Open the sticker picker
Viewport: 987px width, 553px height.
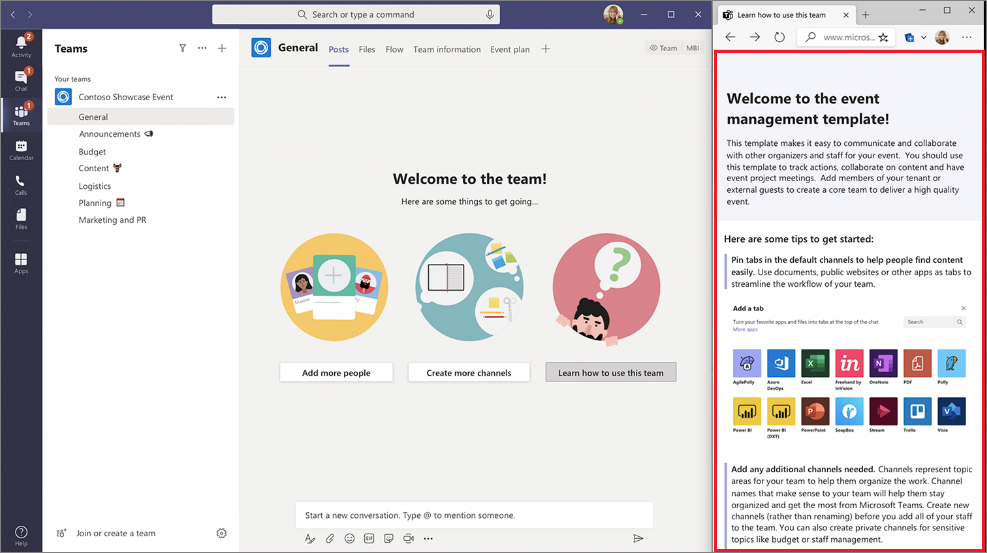tap(389, 539)
